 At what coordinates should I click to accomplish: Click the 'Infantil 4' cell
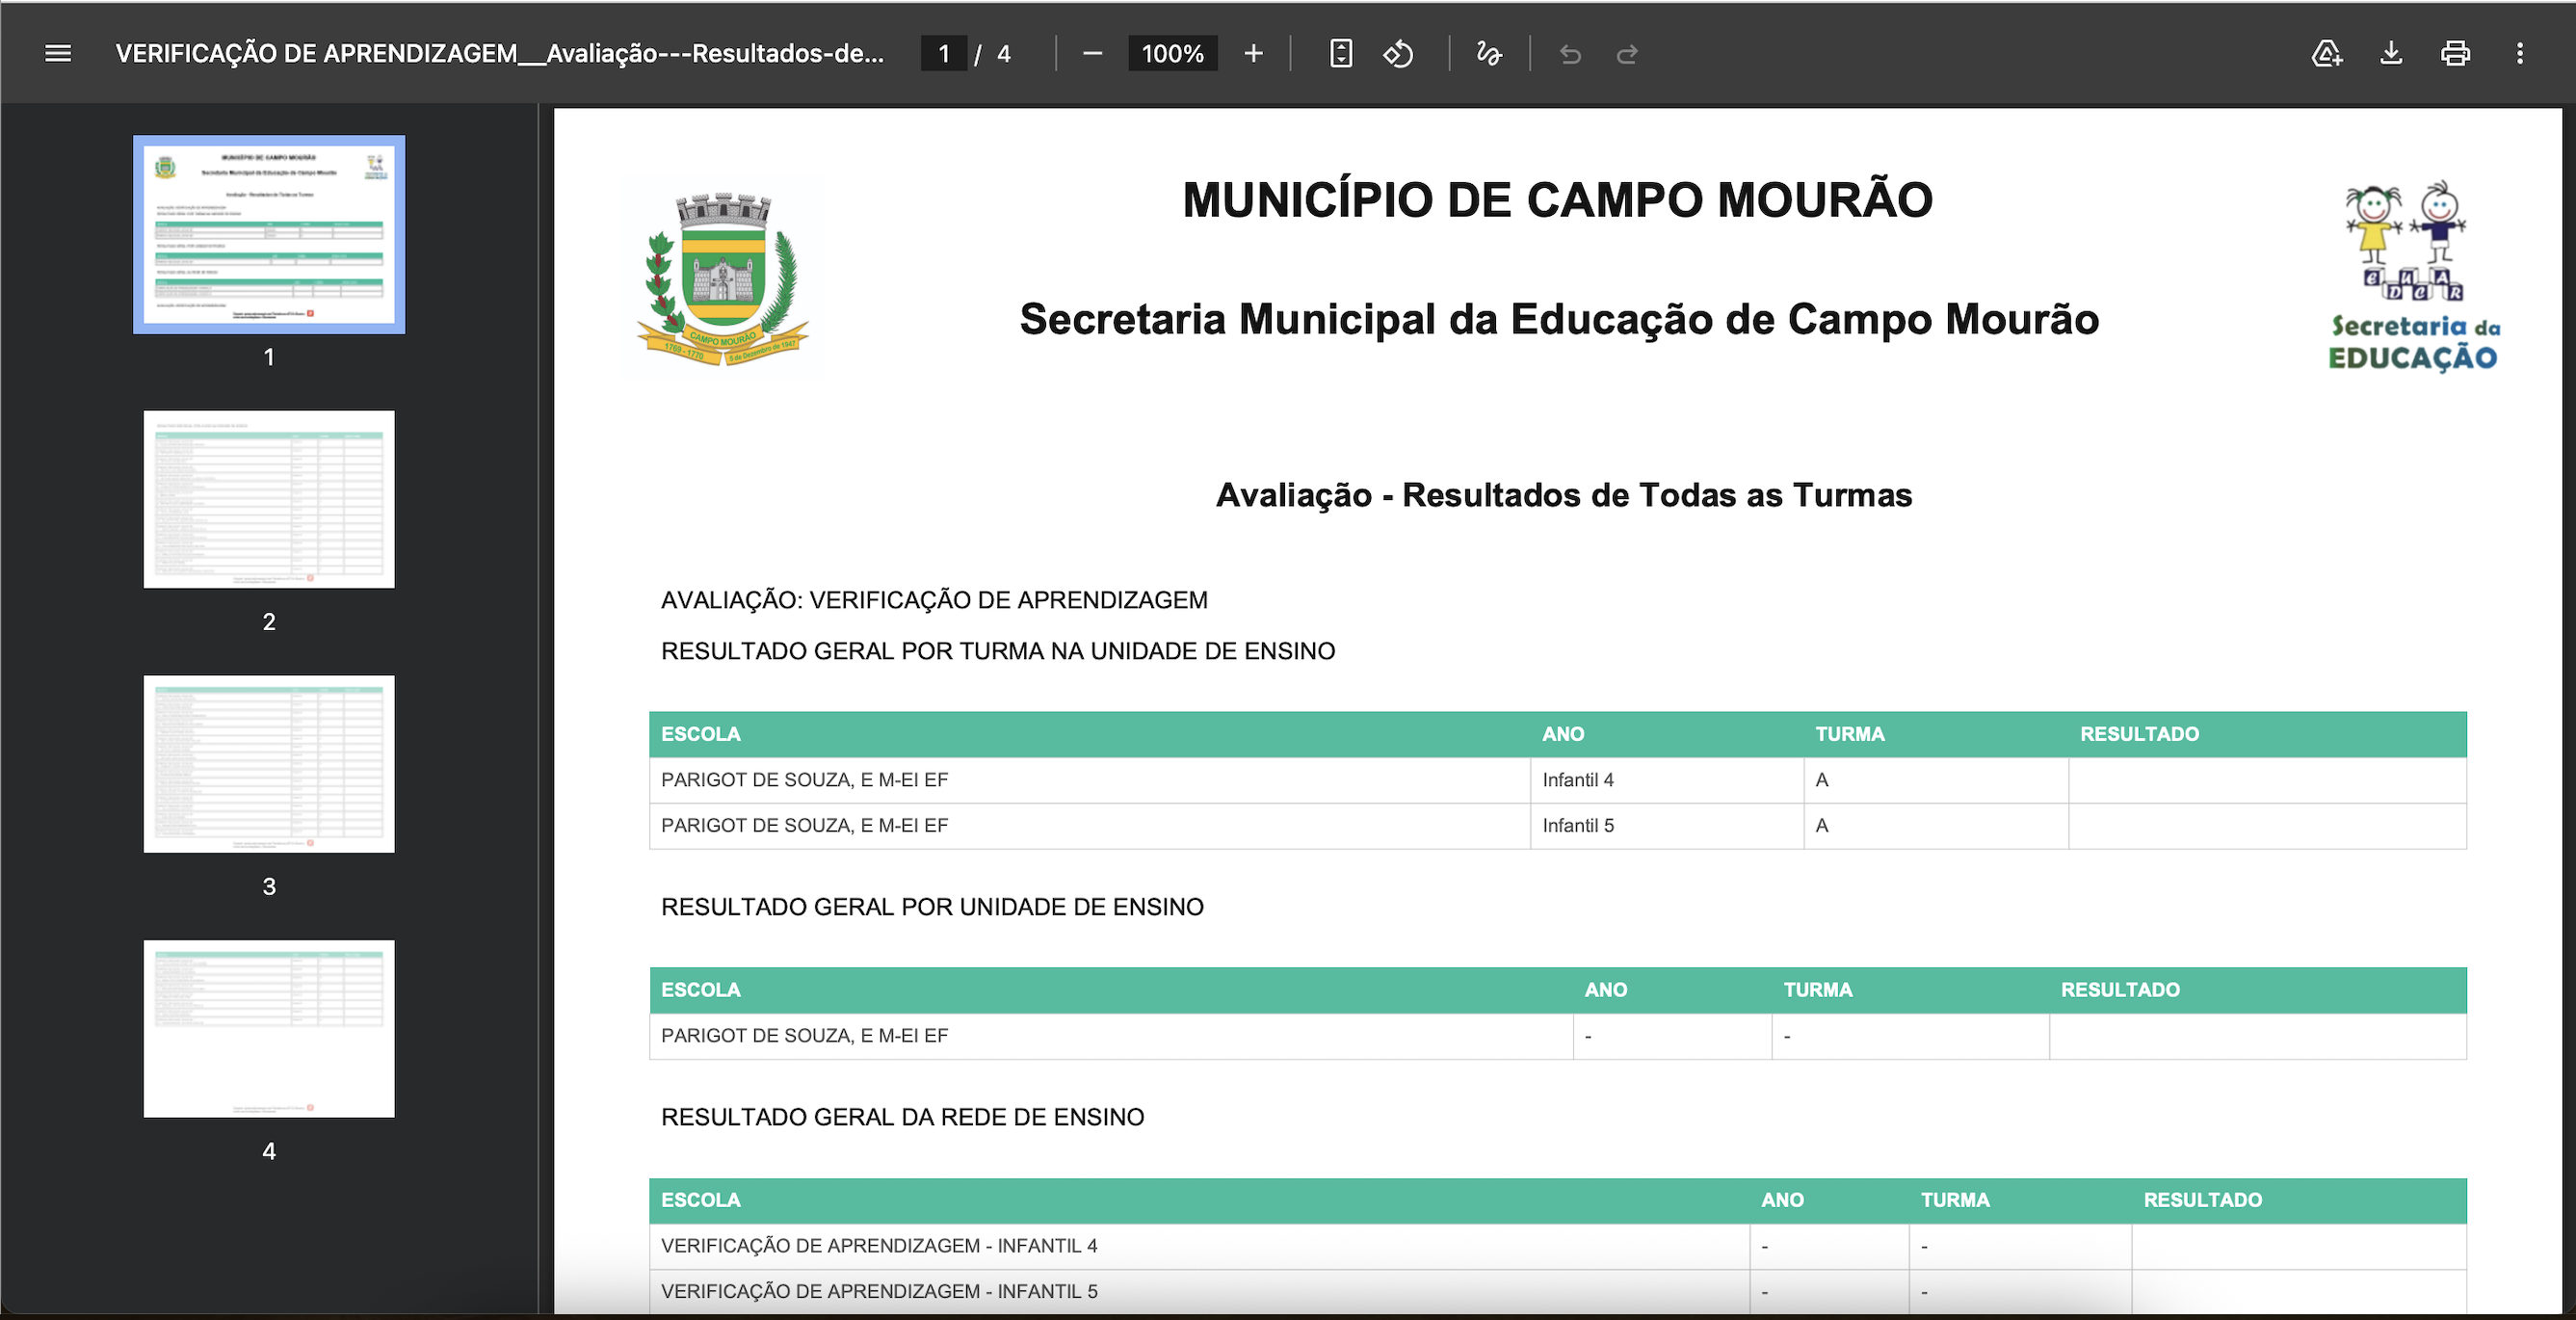(x=1667, y=780)
